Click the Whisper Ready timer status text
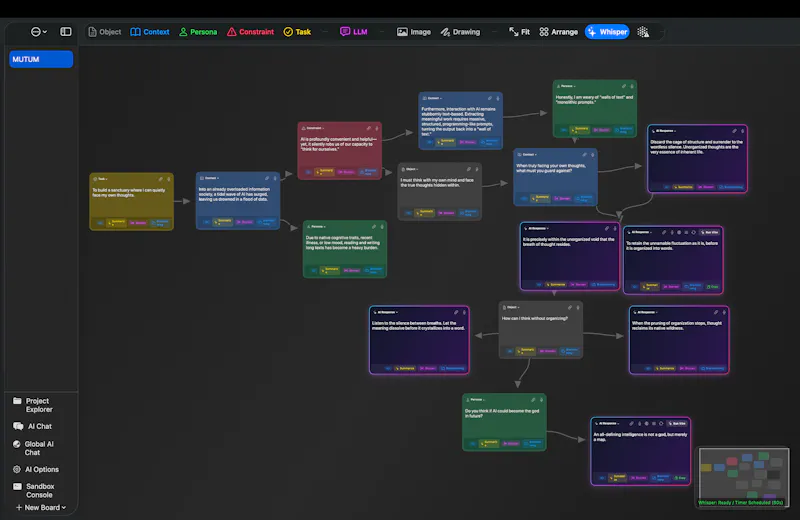Viewport: 800px width, 520px height. coord(741,503)
